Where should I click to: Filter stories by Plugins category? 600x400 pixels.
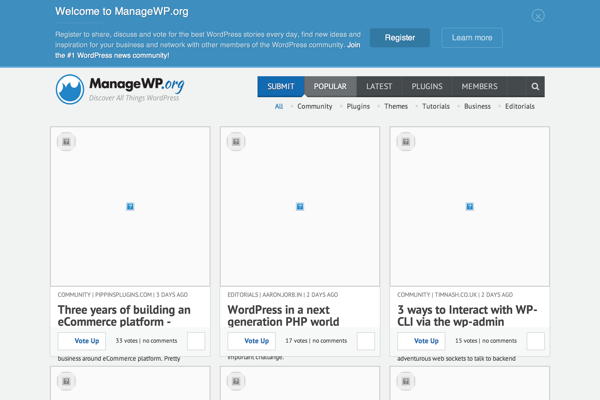point(358,106)
